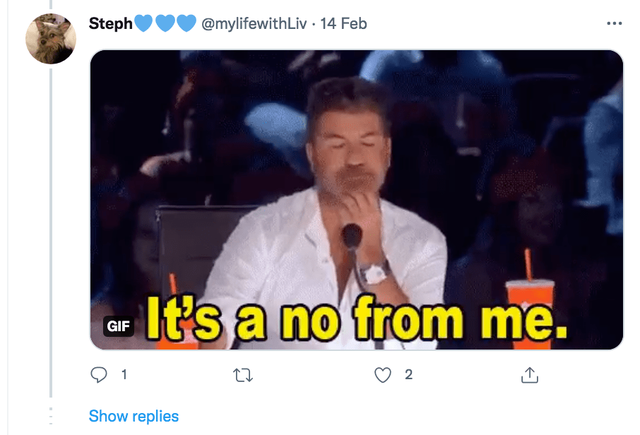Click the reply speech bubble icon
The width and height of the screenshot is (640, 435).
tap(99, 375)
